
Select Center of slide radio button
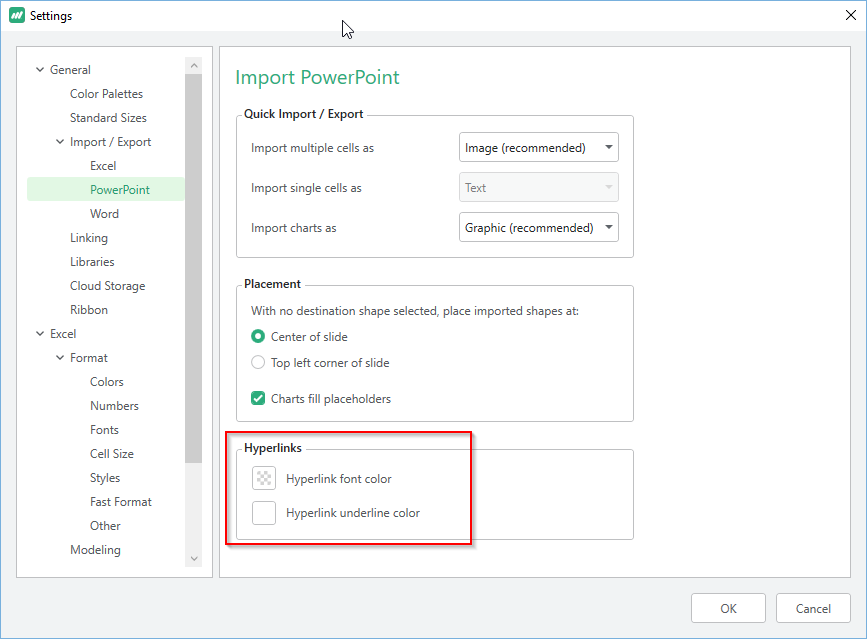pyautogui.click(x=258, y=337)
